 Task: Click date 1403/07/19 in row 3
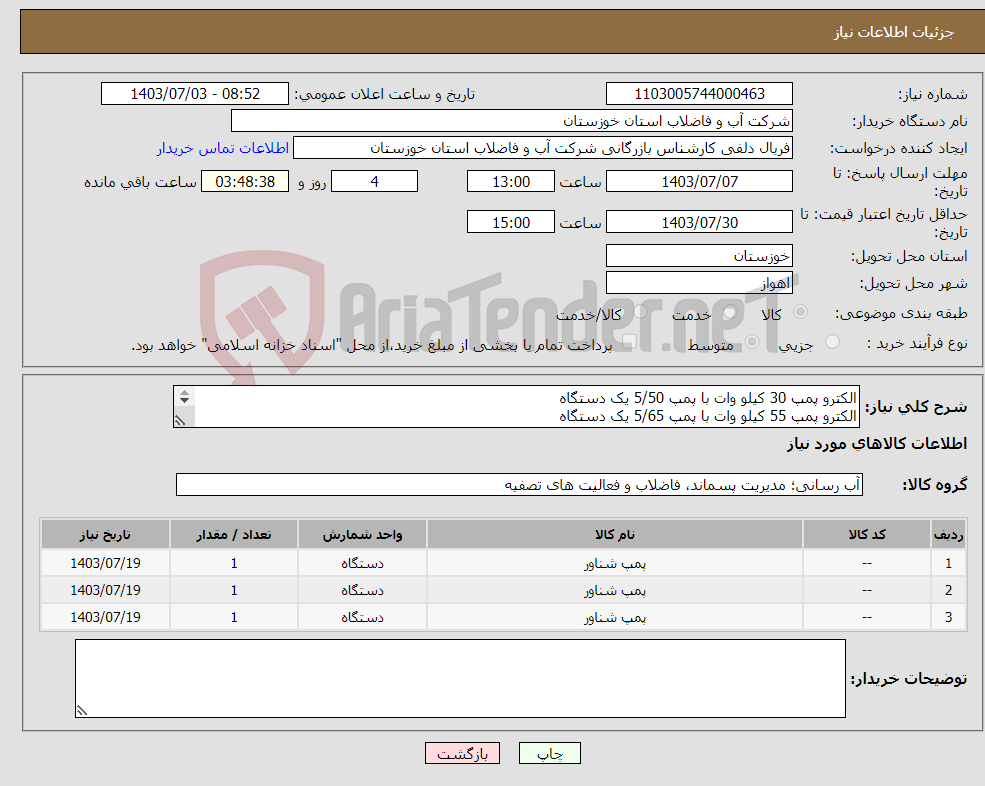[x=105, y=618]
